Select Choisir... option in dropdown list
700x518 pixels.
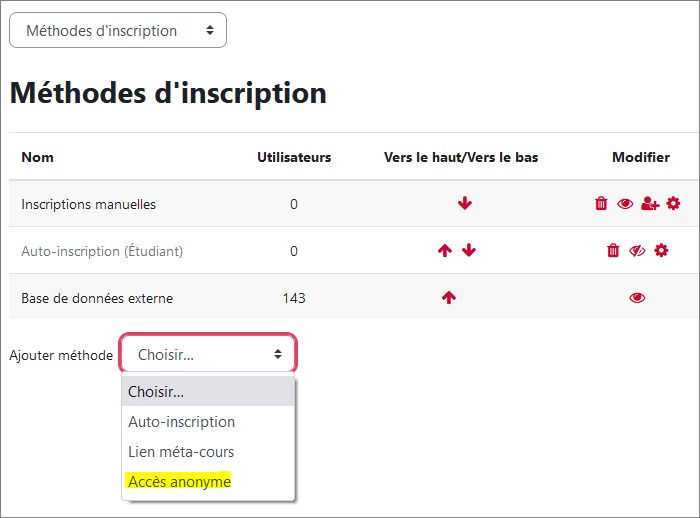[208, 392]
